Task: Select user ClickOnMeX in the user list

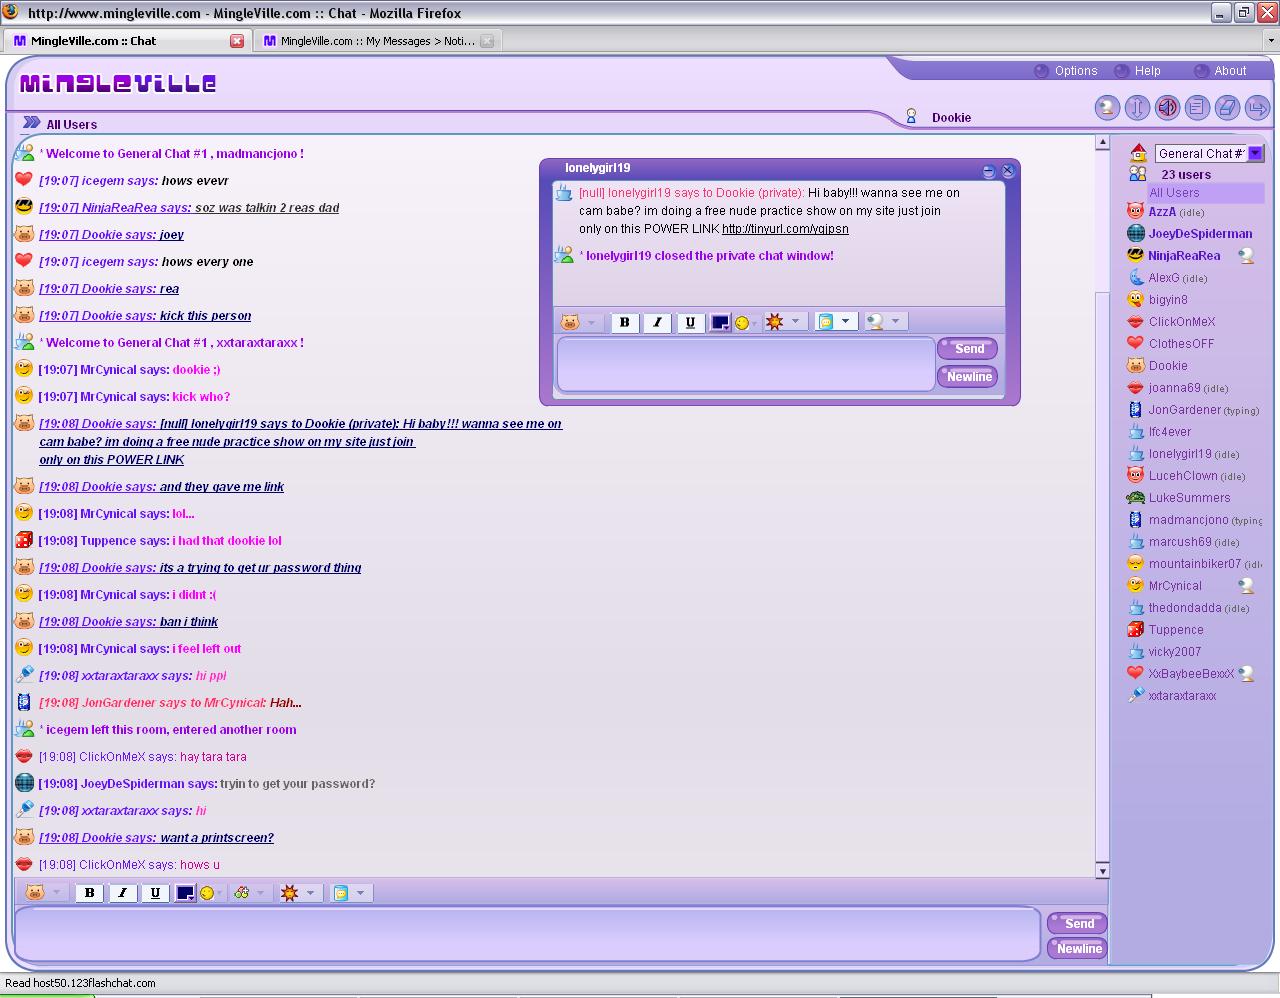Action: pyautogui.click(x=1181, y=322)
